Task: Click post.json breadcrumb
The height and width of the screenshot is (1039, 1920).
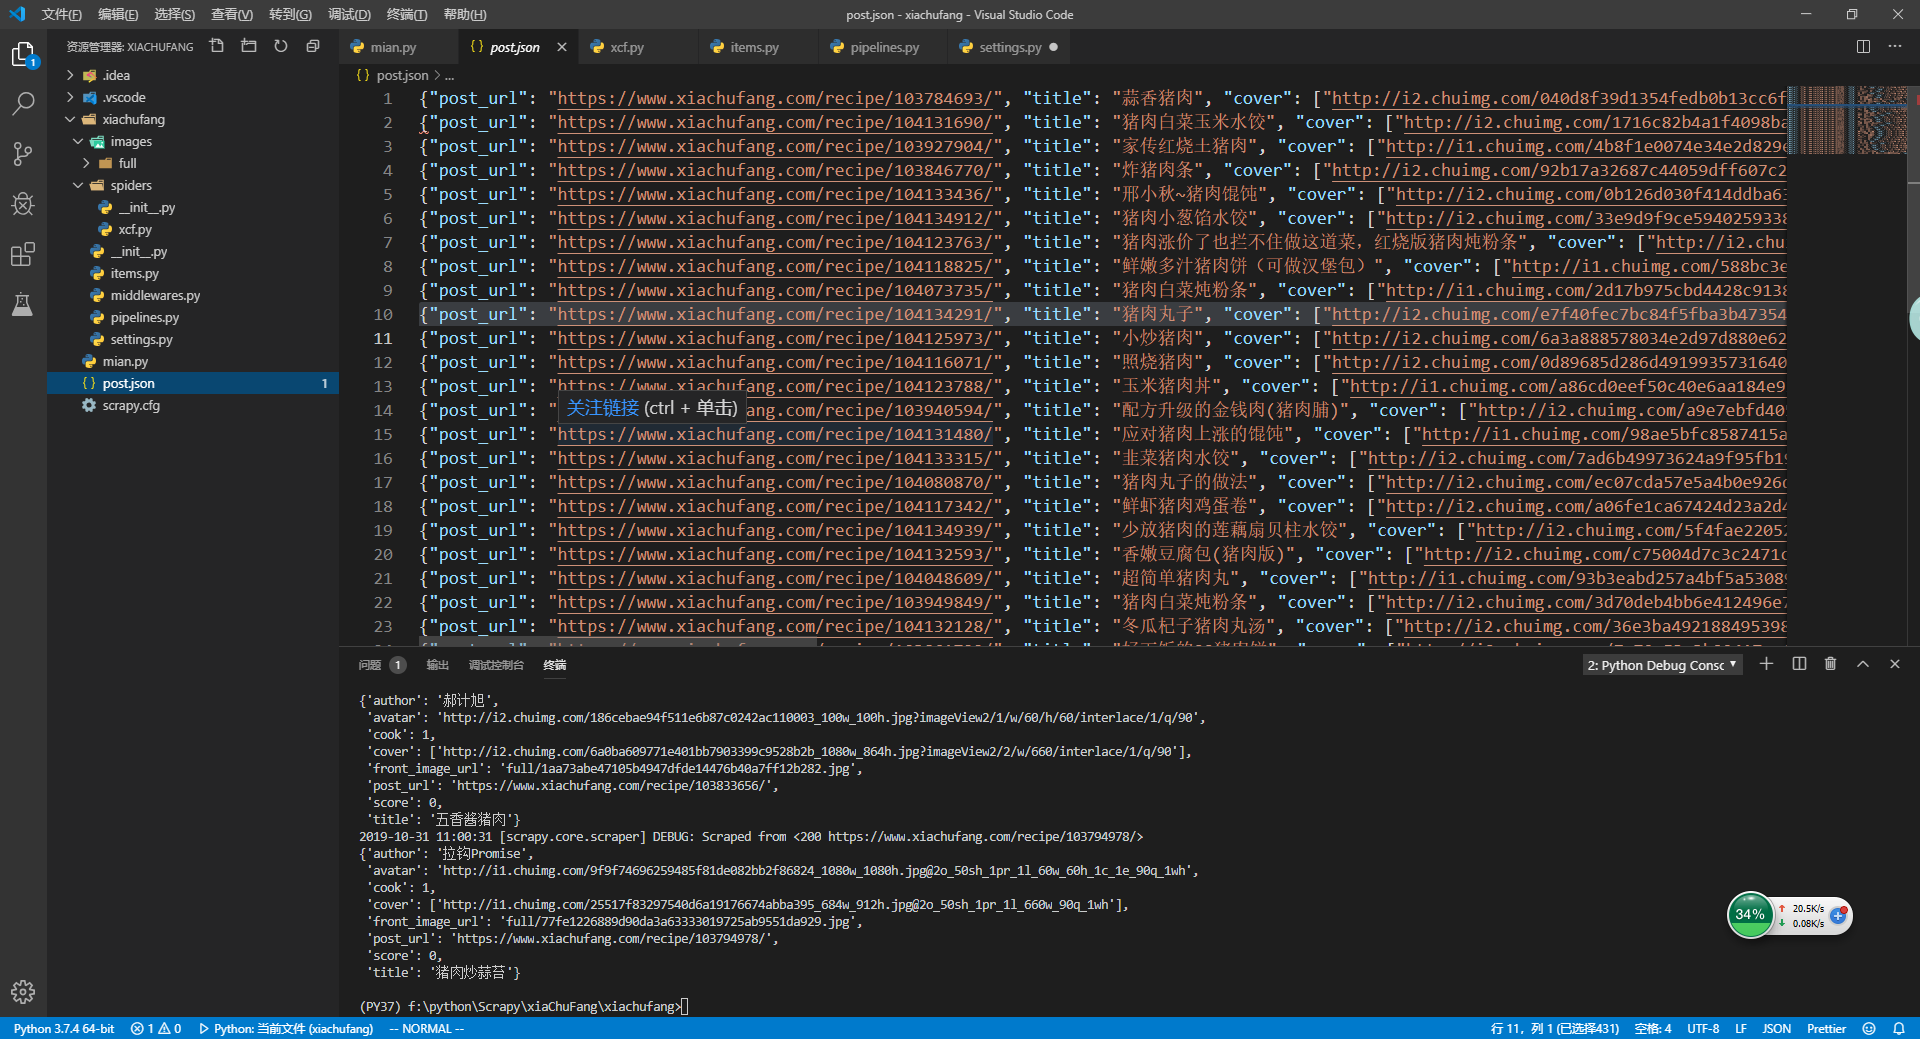Action: click(402, 75)
